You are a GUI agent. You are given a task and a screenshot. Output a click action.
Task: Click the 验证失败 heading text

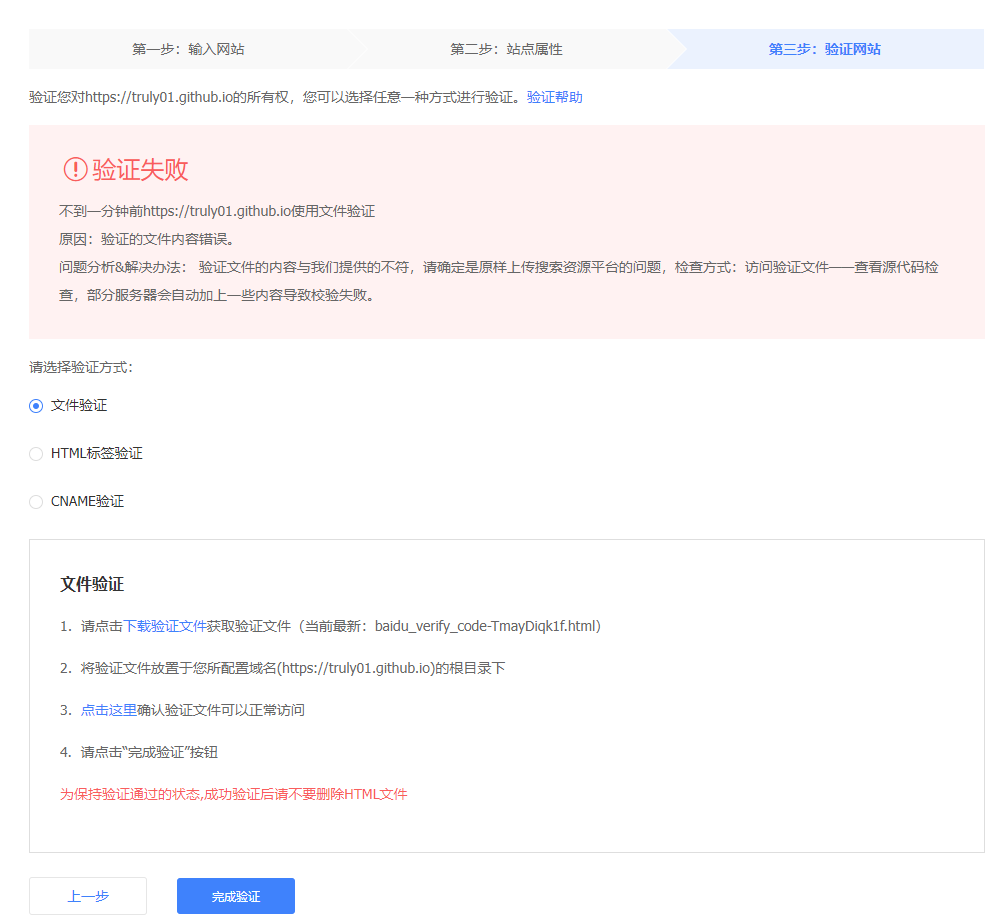(x=140, y=169)
